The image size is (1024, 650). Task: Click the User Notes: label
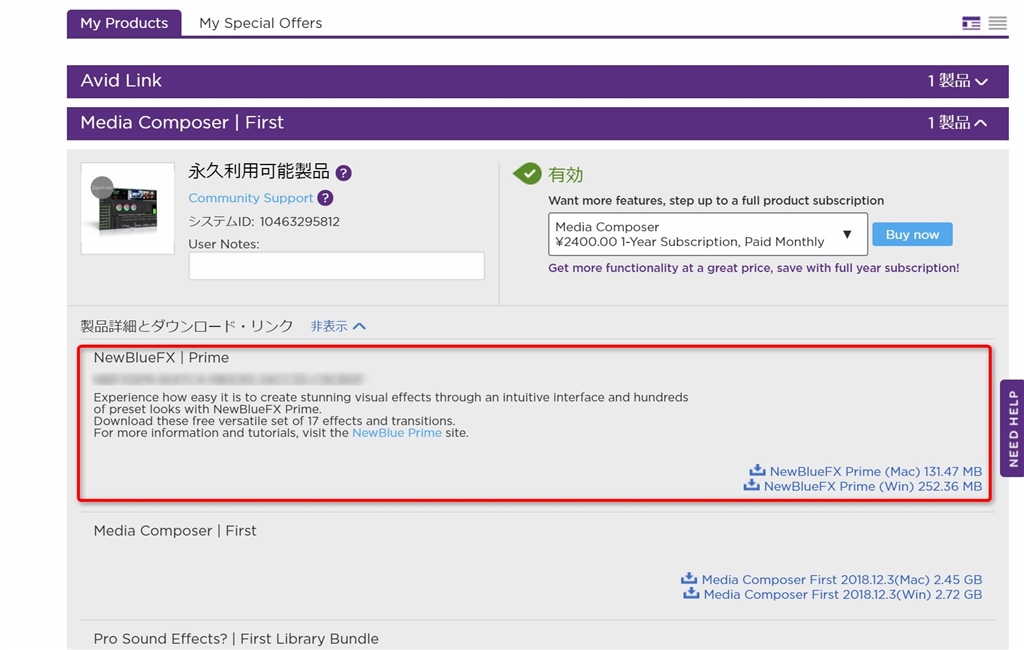click(x=224, y=244)
